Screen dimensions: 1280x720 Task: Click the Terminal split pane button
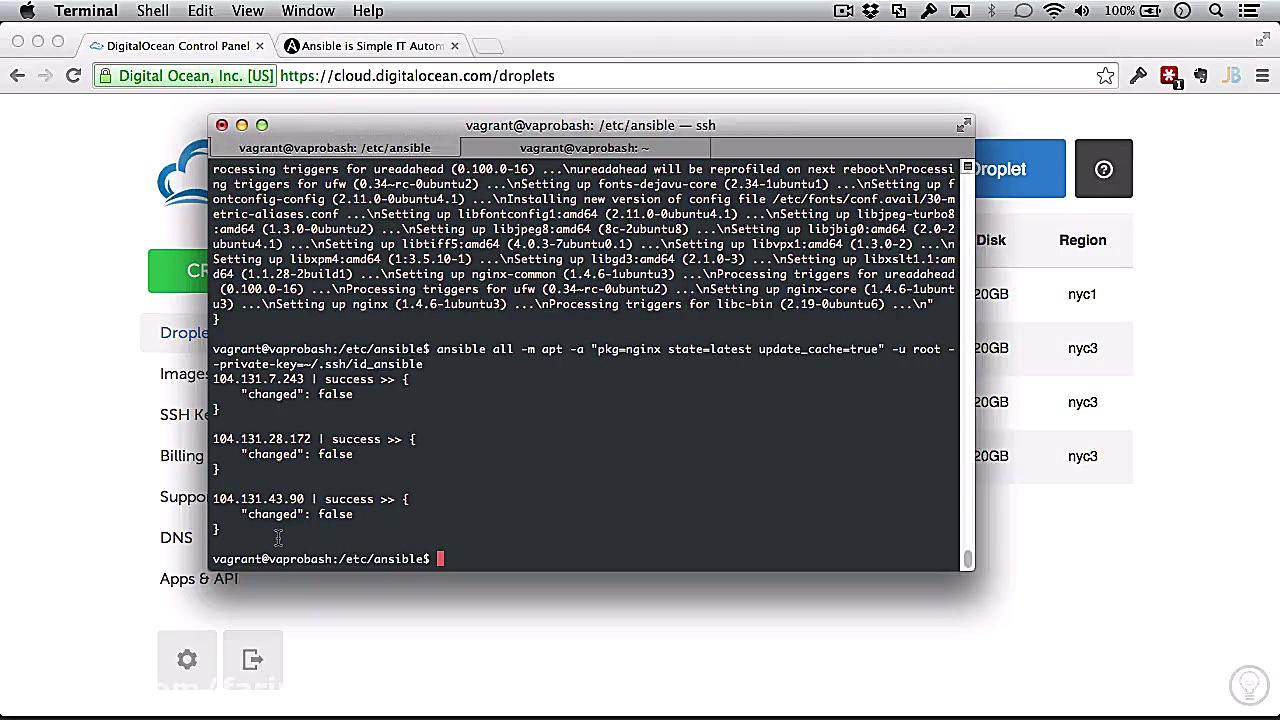pyautogui.click(x=967, y=166)
